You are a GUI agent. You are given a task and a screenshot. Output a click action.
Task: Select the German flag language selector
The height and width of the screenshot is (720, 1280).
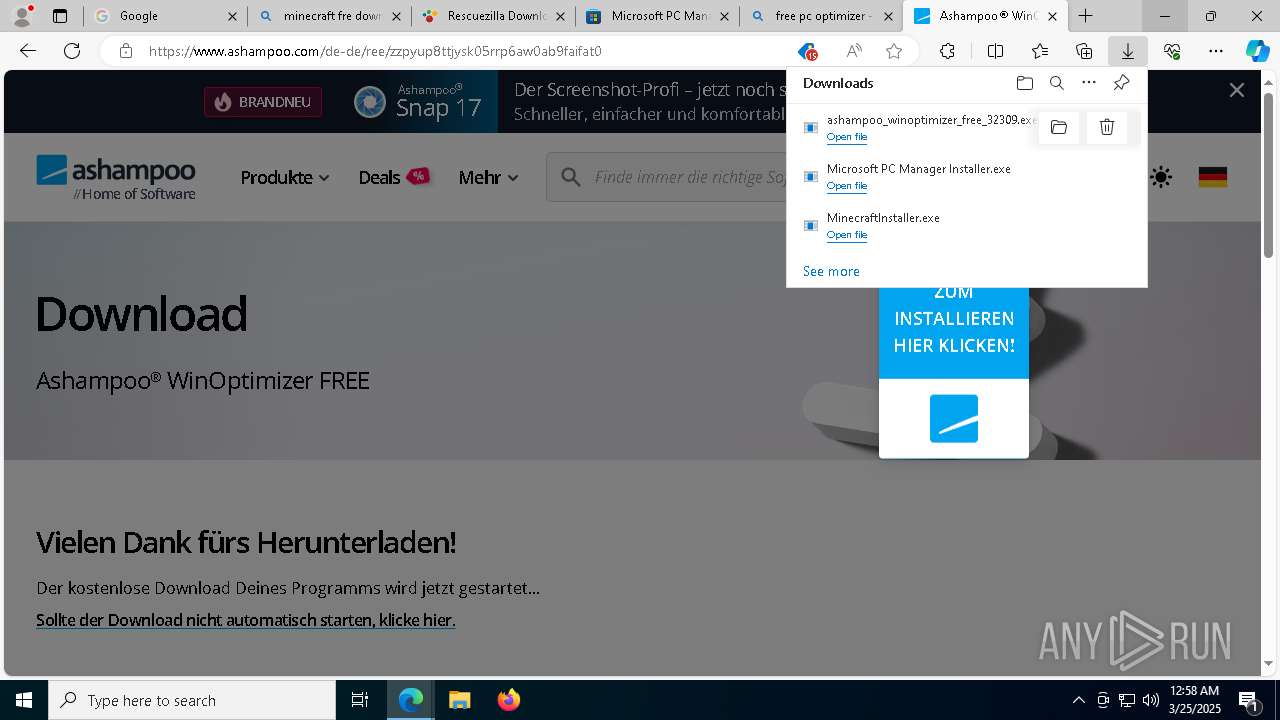click(x=1213, y=178)
